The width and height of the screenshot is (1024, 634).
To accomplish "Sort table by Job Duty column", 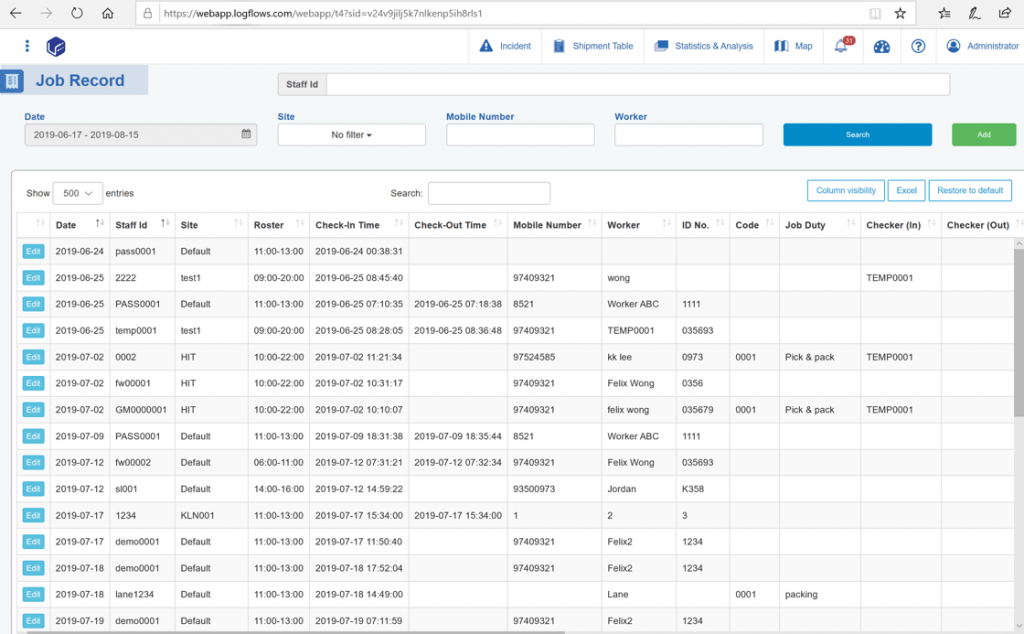I will 820,225.
